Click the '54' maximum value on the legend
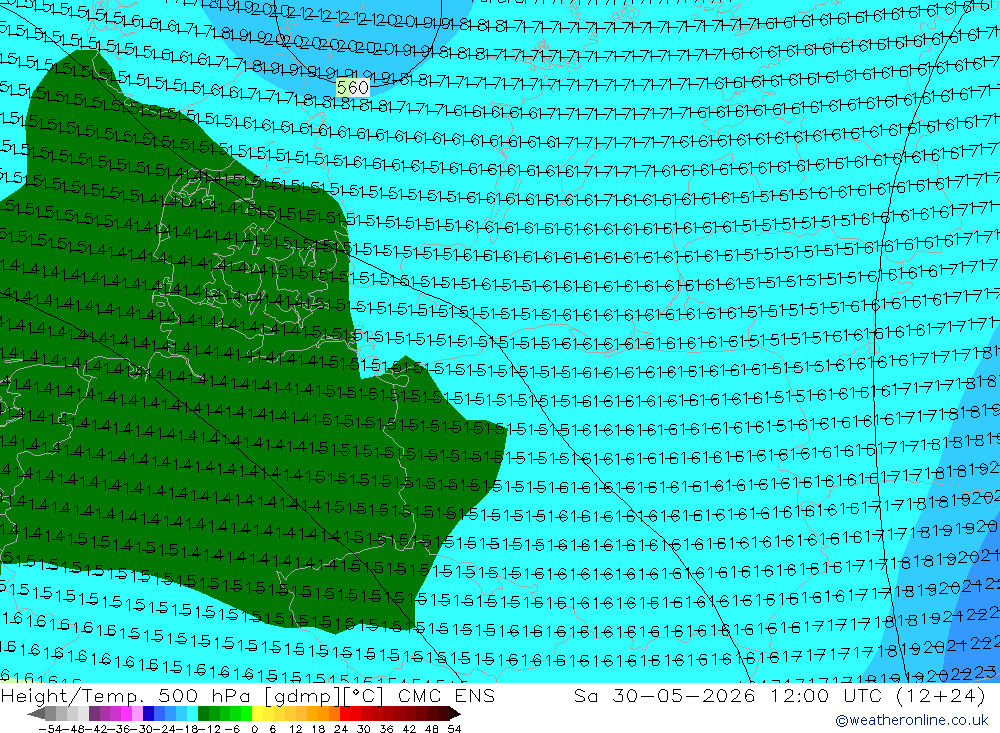The width and height of the screenshot is (1000, 733). pos(454,729)
